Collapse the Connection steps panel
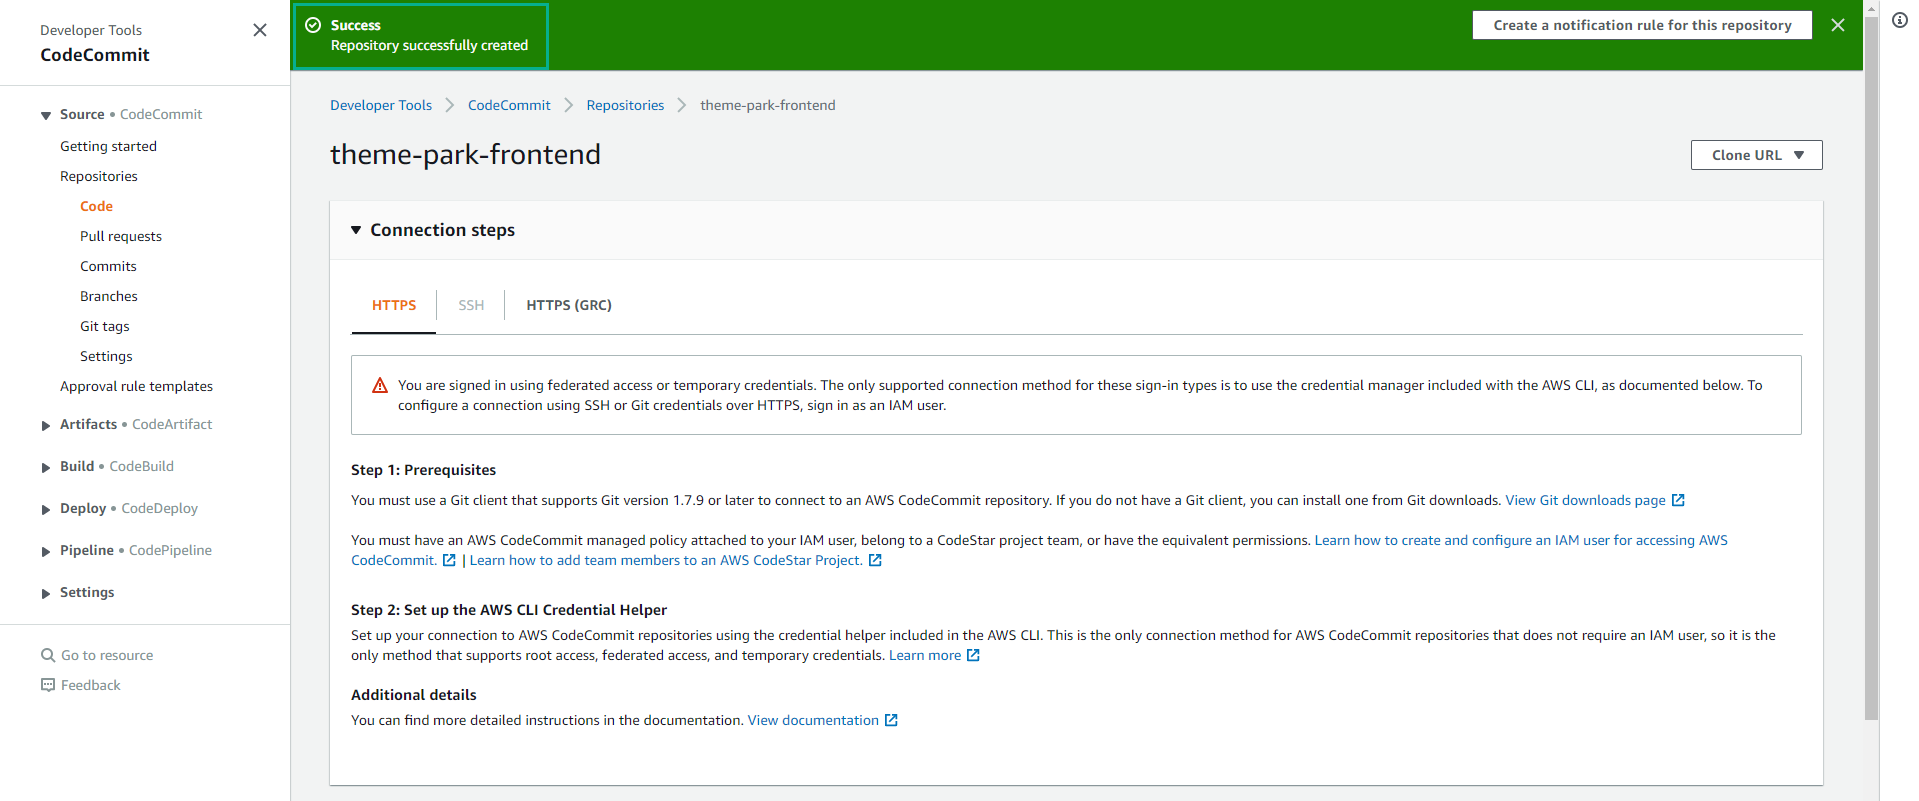 (356, 230)
